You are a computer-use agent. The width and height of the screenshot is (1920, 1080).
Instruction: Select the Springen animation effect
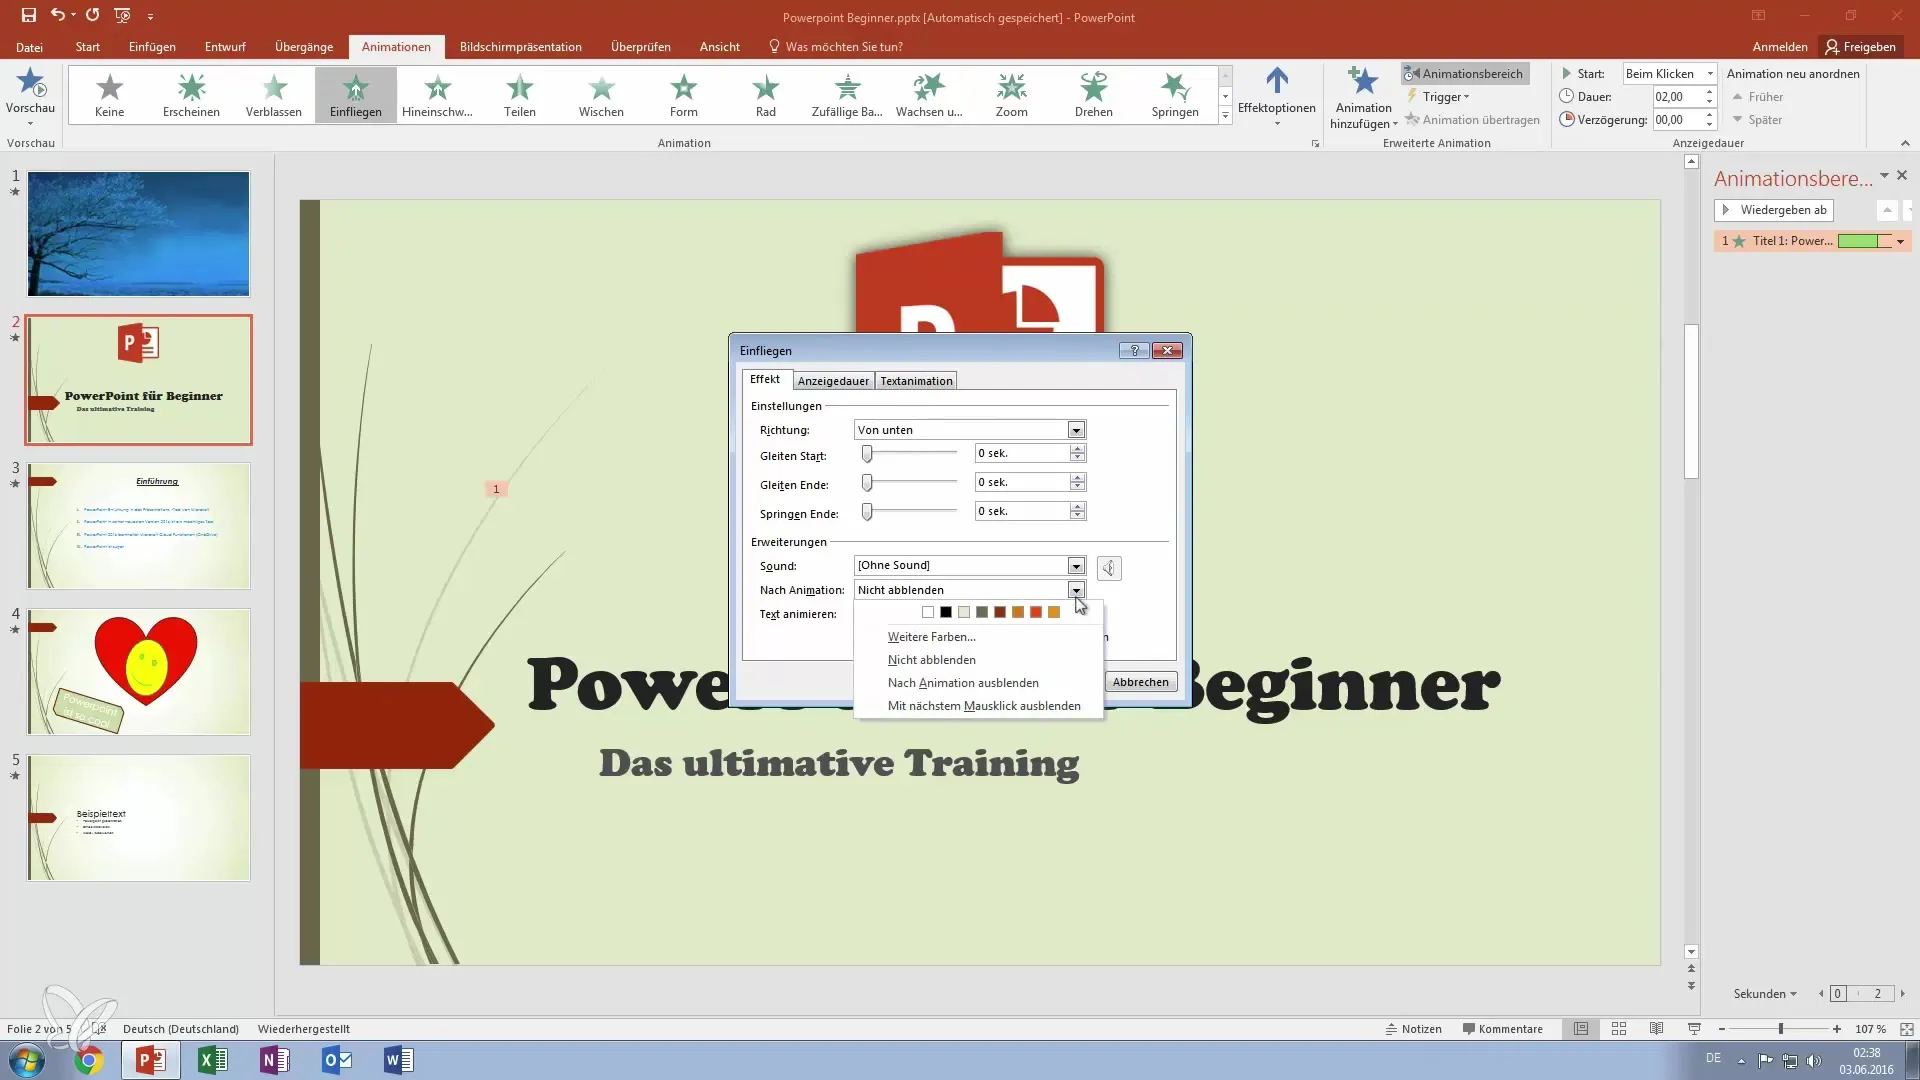1175,95
